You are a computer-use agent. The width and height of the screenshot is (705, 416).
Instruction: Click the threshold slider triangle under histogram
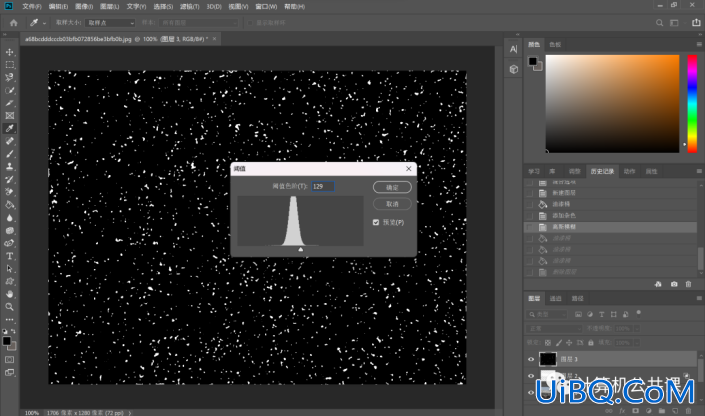pyautogui.click(x=301, y=249)
